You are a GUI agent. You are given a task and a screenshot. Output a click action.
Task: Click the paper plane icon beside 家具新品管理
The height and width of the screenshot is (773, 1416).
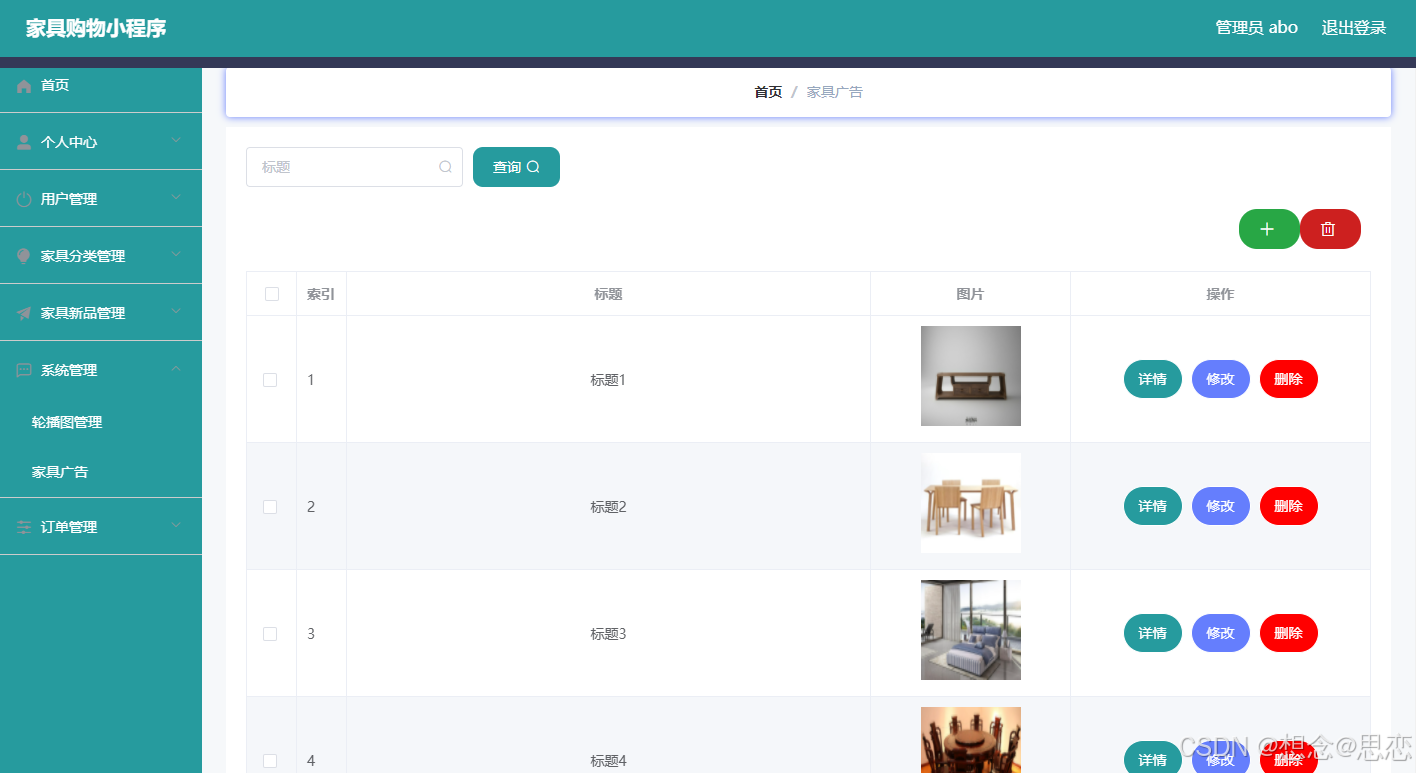point(24,313)
